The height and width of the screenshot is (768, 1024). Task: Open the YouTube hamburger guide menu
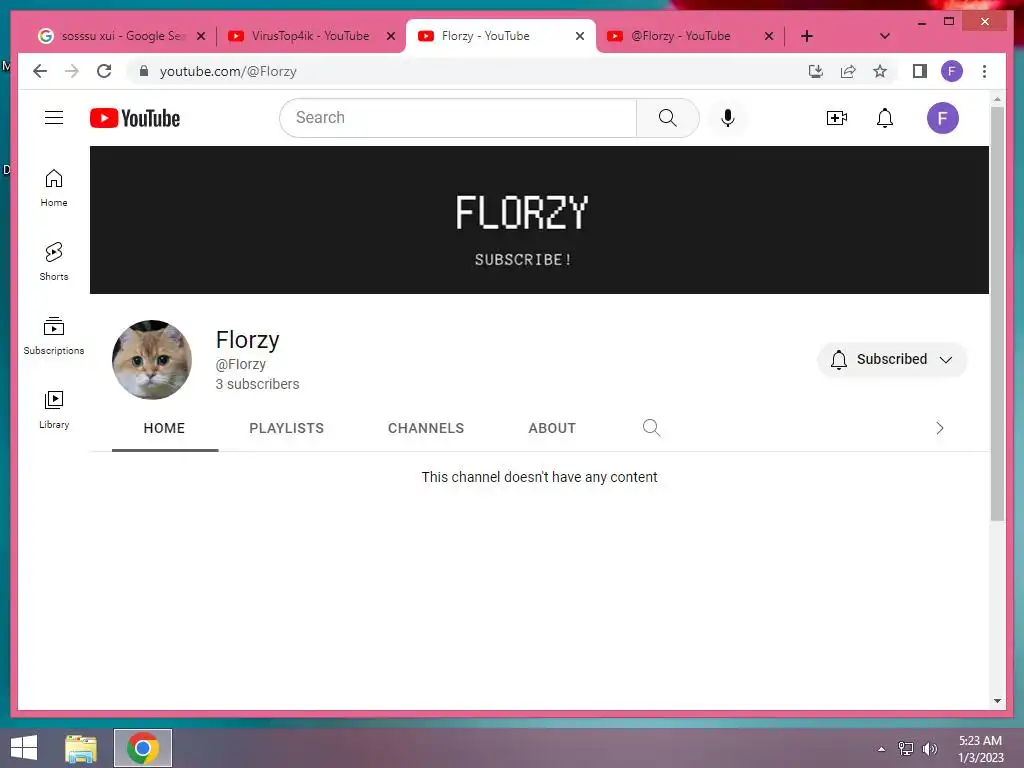[54, 118]
